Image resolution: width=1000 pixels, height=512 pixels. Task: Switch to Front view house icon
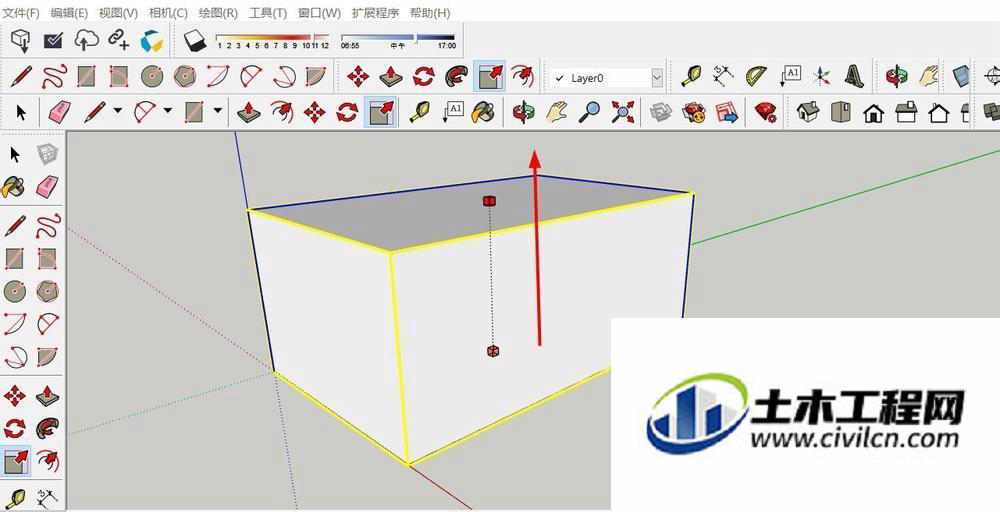874,113
